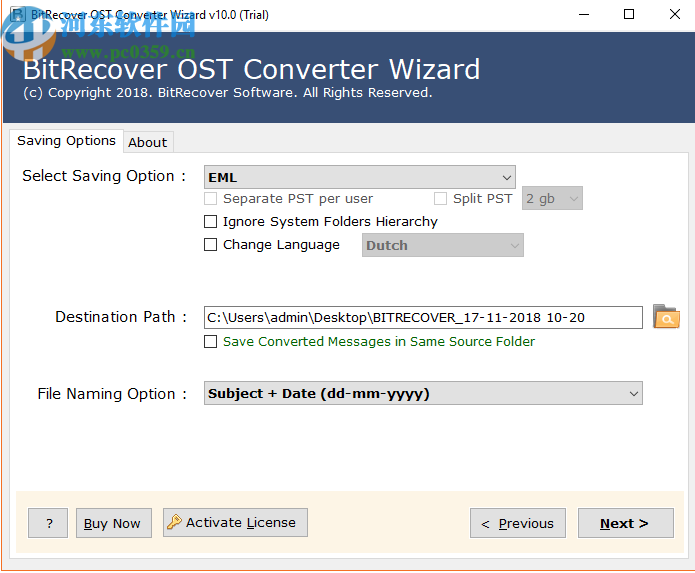
Task: Open the Dutch language dropdown
Action: 442,245
